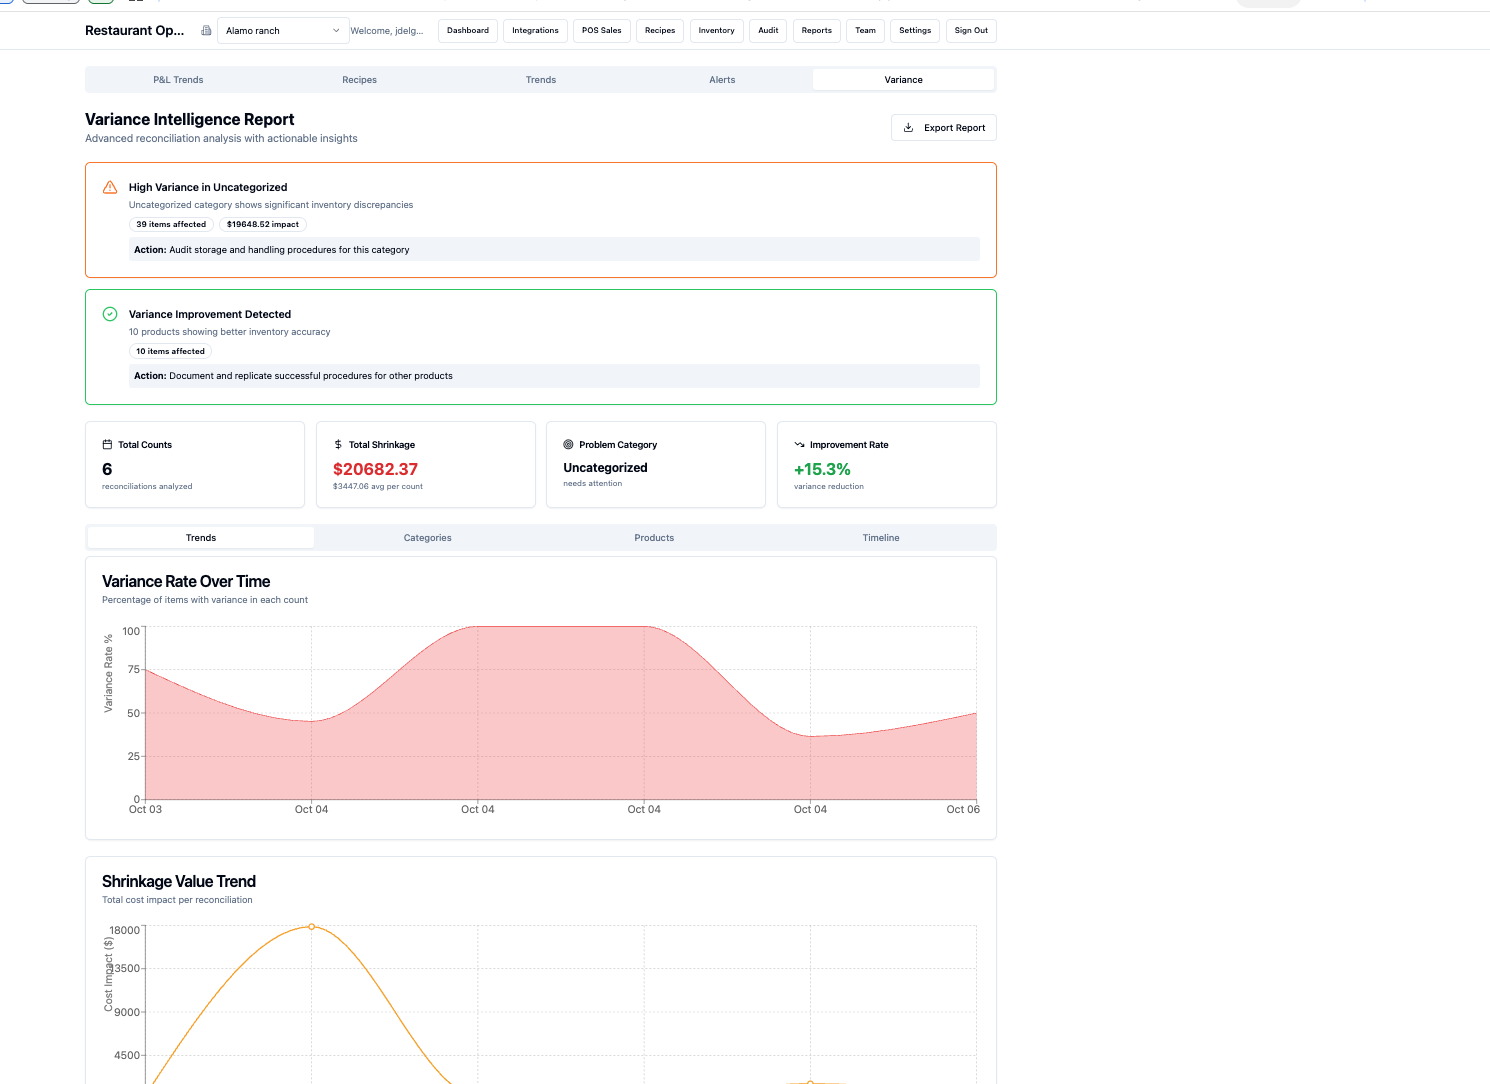Click the peak data point on Shrinkage chart
This screenshot has width=1490, height=1084.
point(311,927)
